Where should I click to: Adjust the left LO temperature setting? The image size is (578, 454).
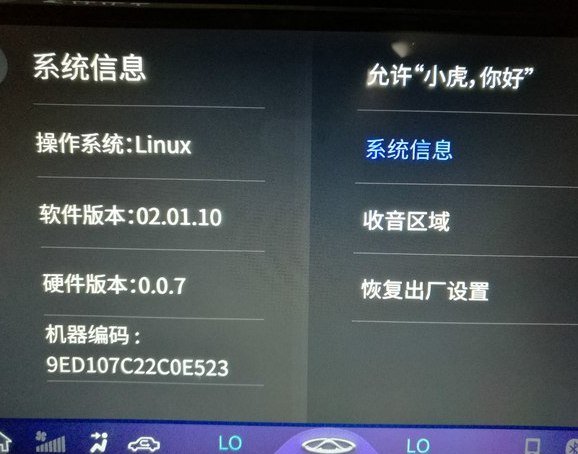click(x=230, y=443)
